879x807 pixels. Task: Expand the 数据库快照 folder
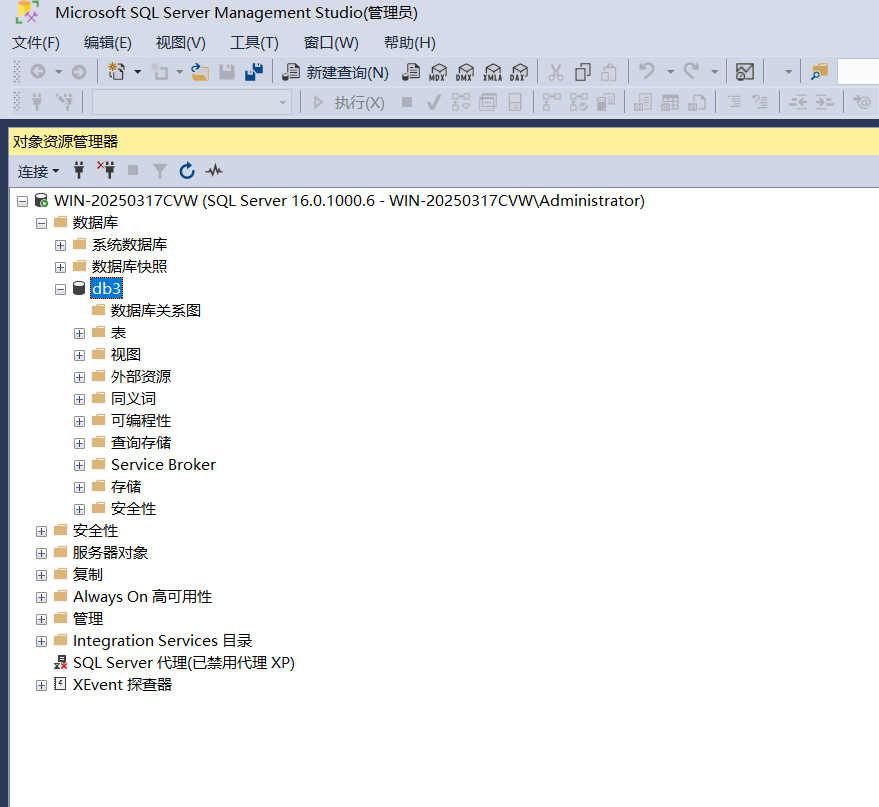tap(61, 267)
